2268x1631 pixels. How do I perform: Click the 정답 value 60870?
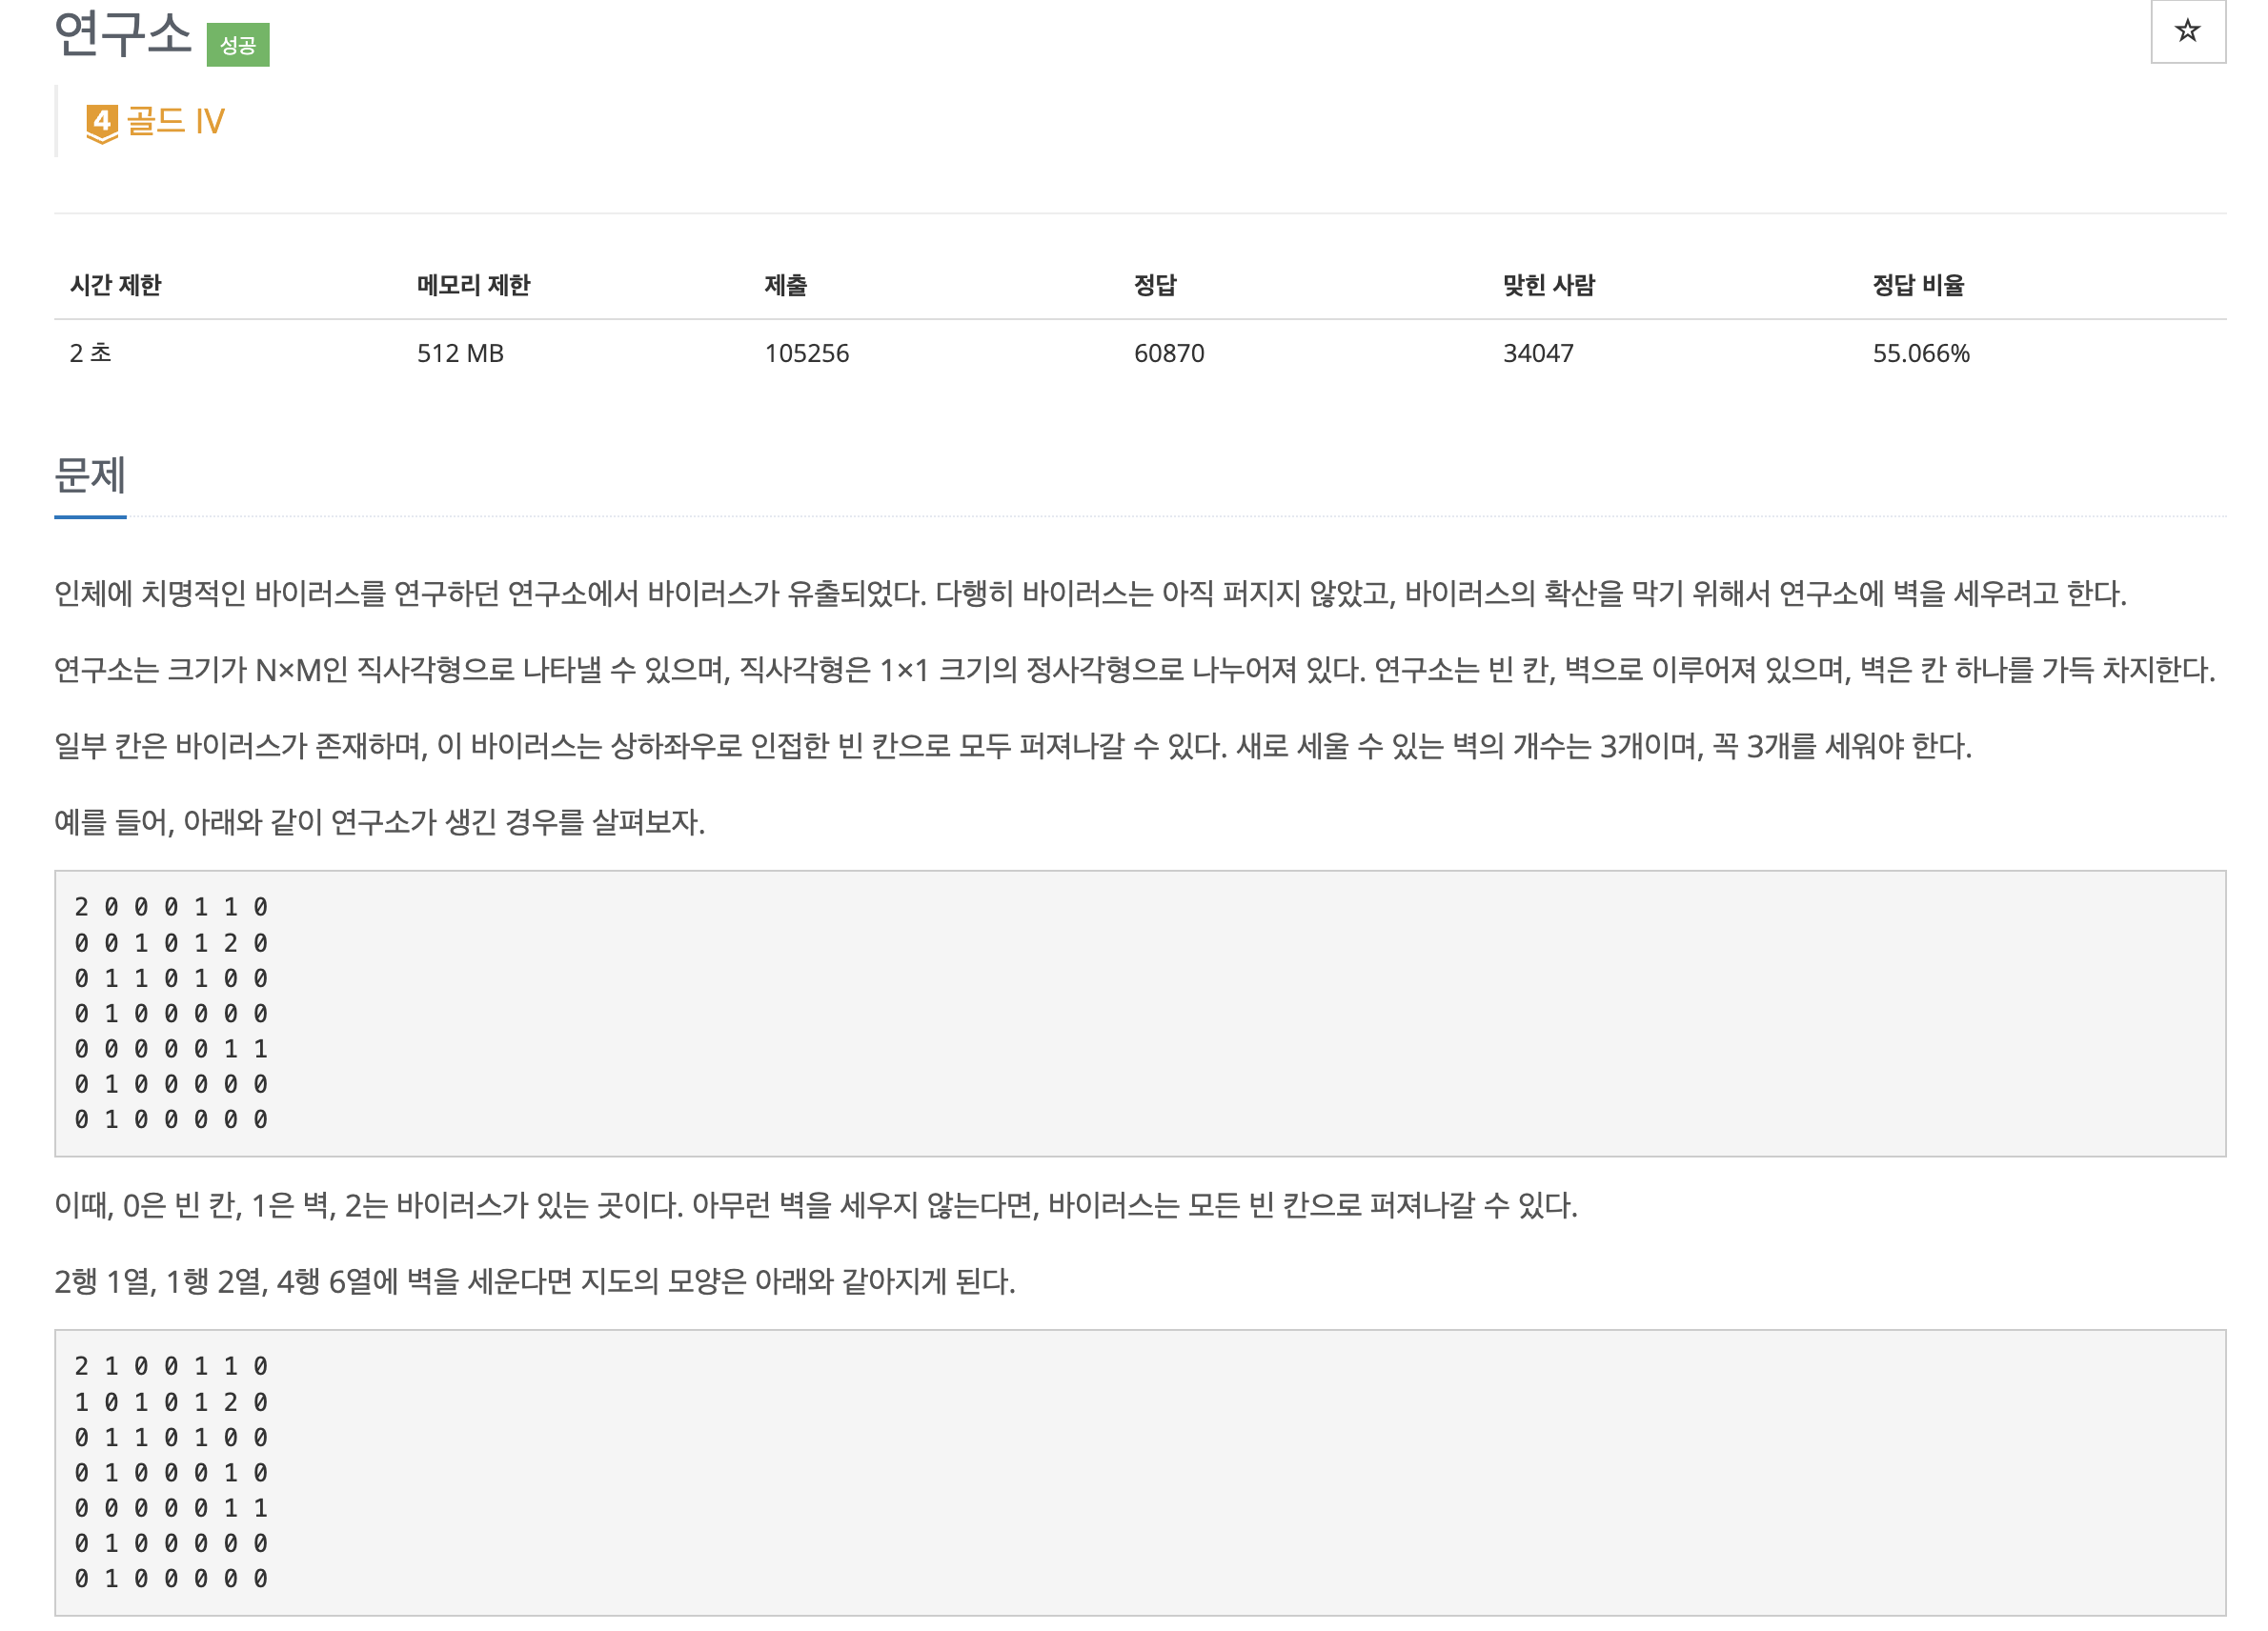[x=1168, y=353]
